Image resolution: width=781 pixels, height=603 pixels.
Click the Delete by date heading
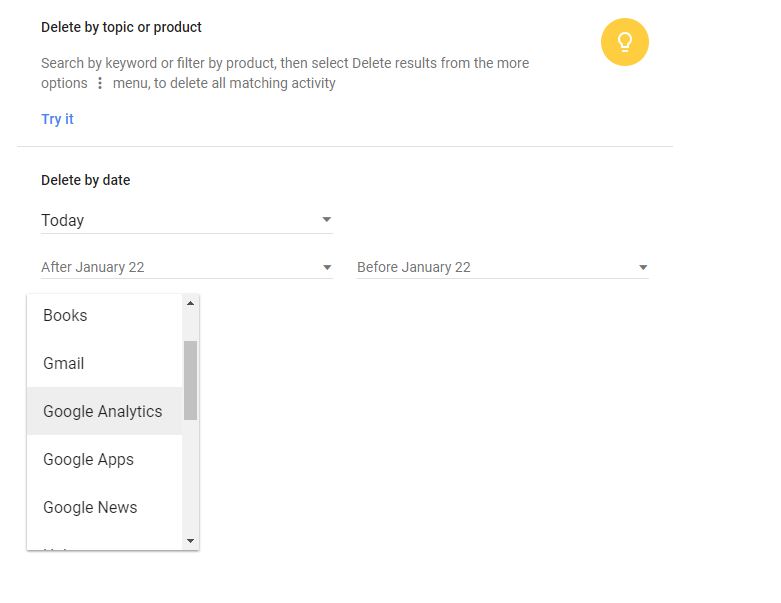[86, 180]
